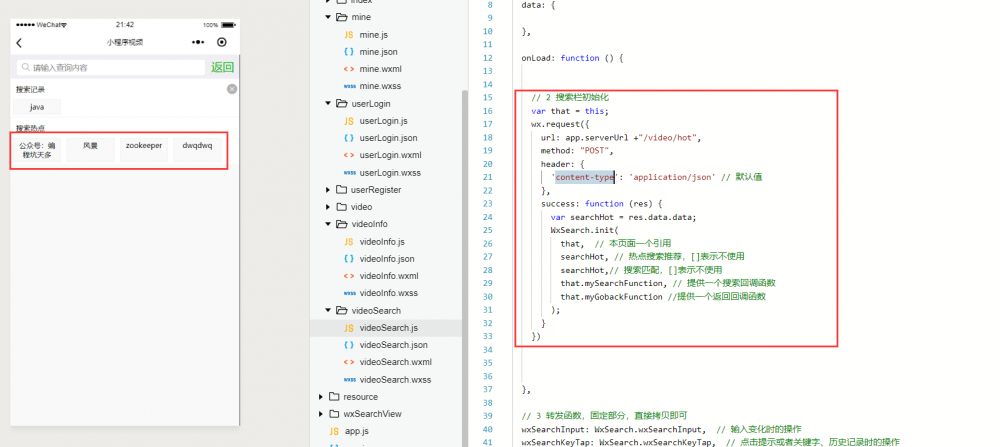Expand the userRegister folder arrow
1000x447 pixels.
click(328, 190)
